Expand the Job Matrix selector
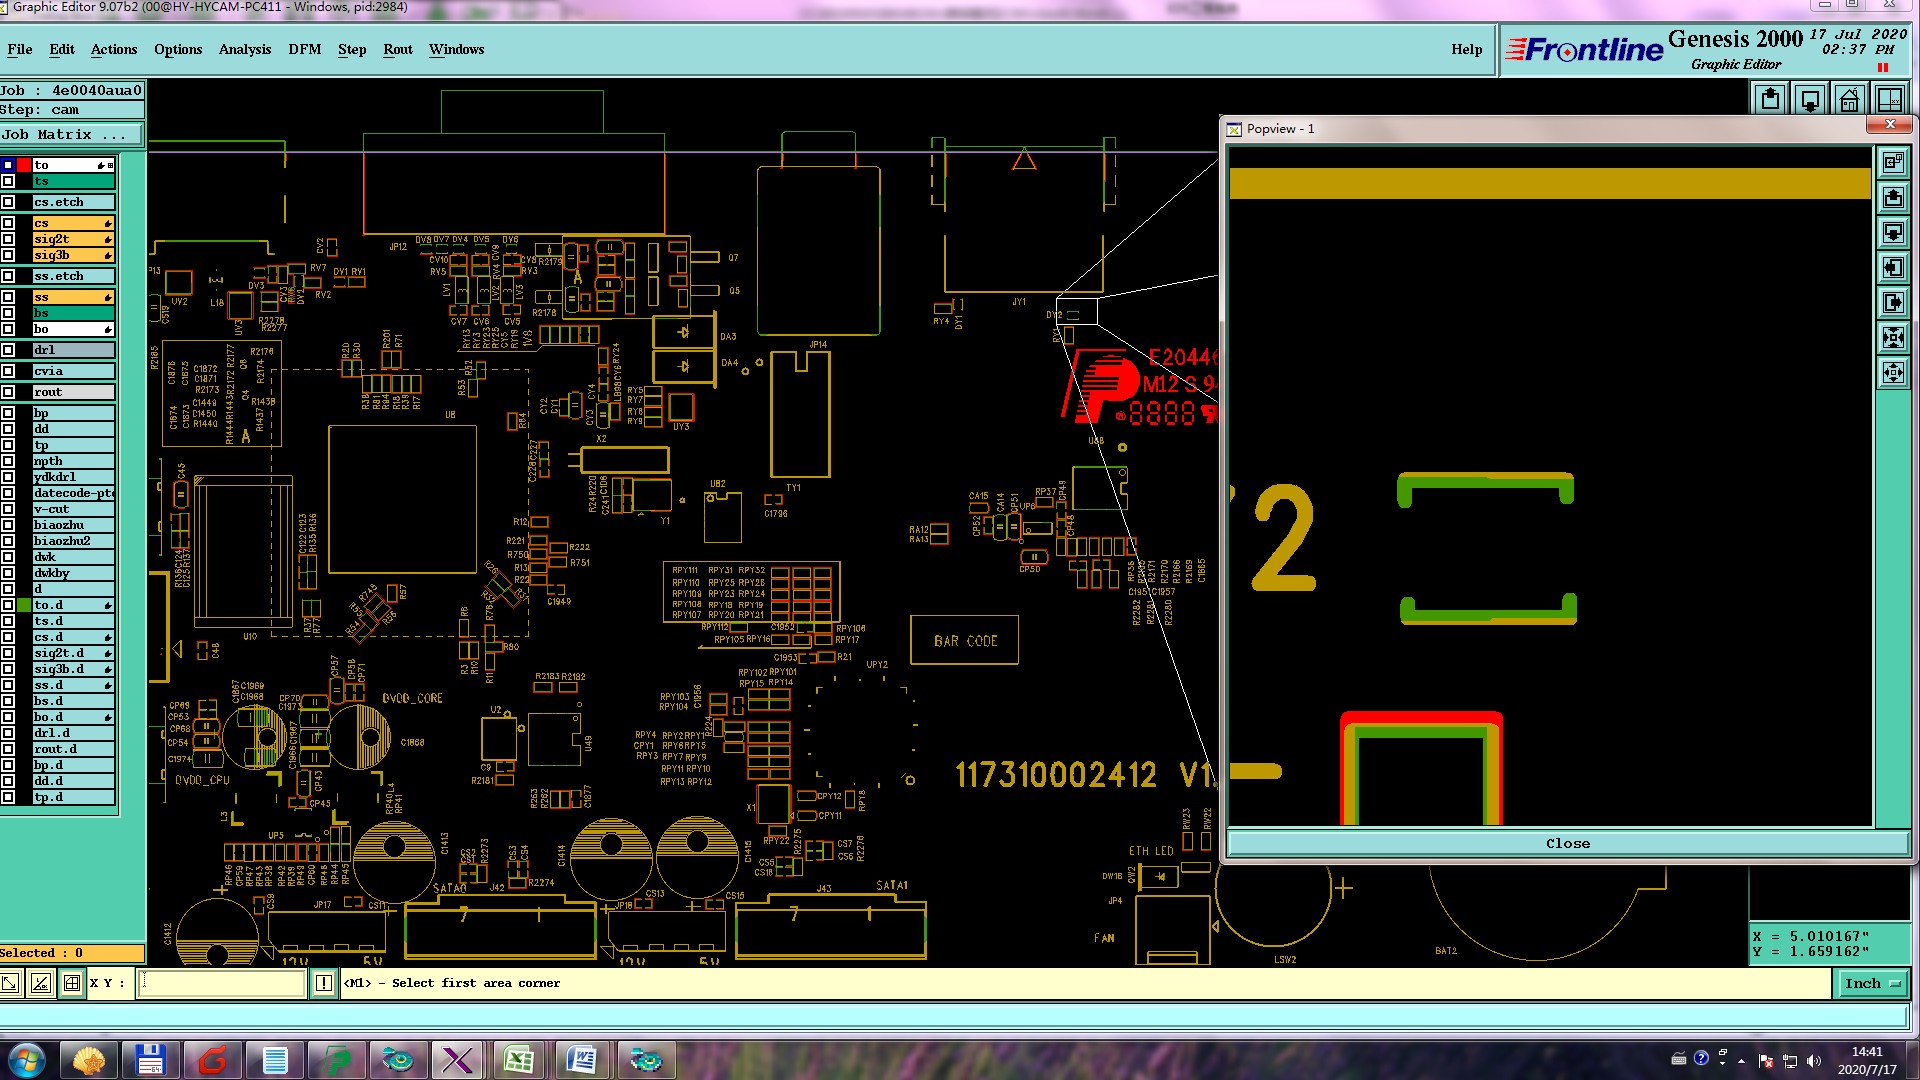Viewport: 1920px width, 1080px height. [x=71, y=134]
